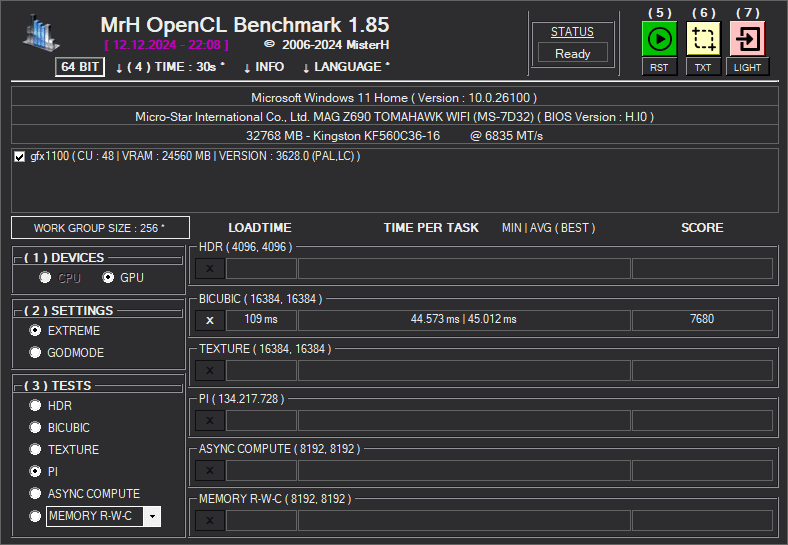788x545 pixels.
Task: Click the WORK GROUP SIZE : 256 button
Action: click(101, 228)
